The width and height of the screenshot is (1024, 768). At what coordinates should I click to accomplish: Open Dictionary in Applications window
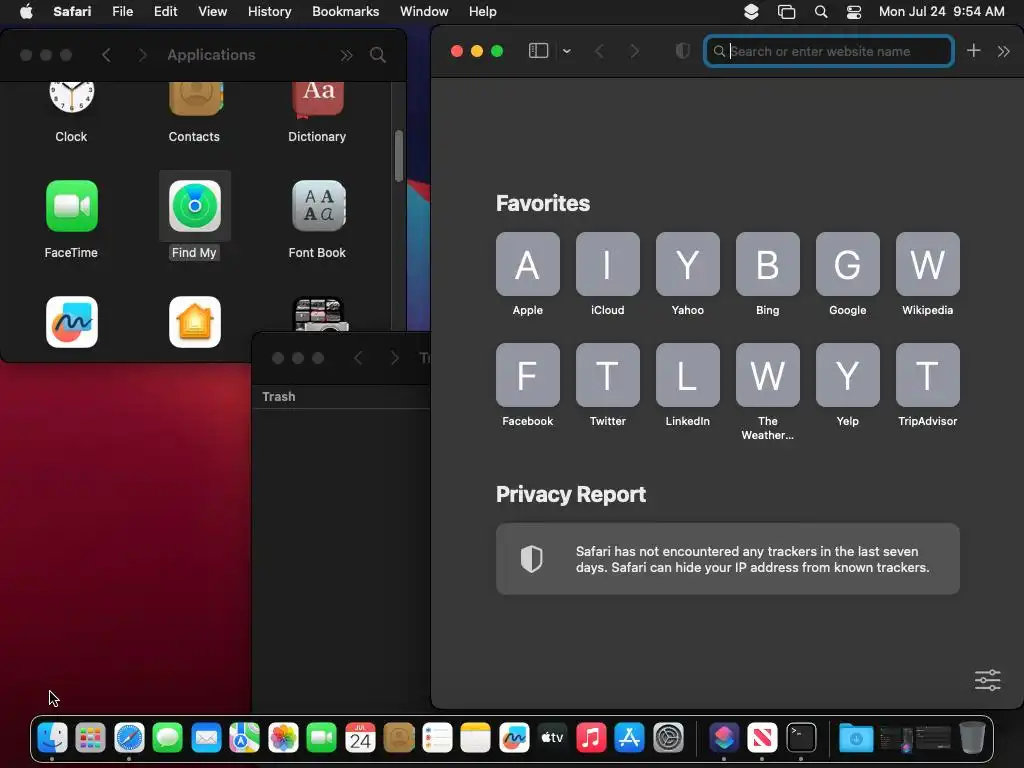(x=317, y=97)
